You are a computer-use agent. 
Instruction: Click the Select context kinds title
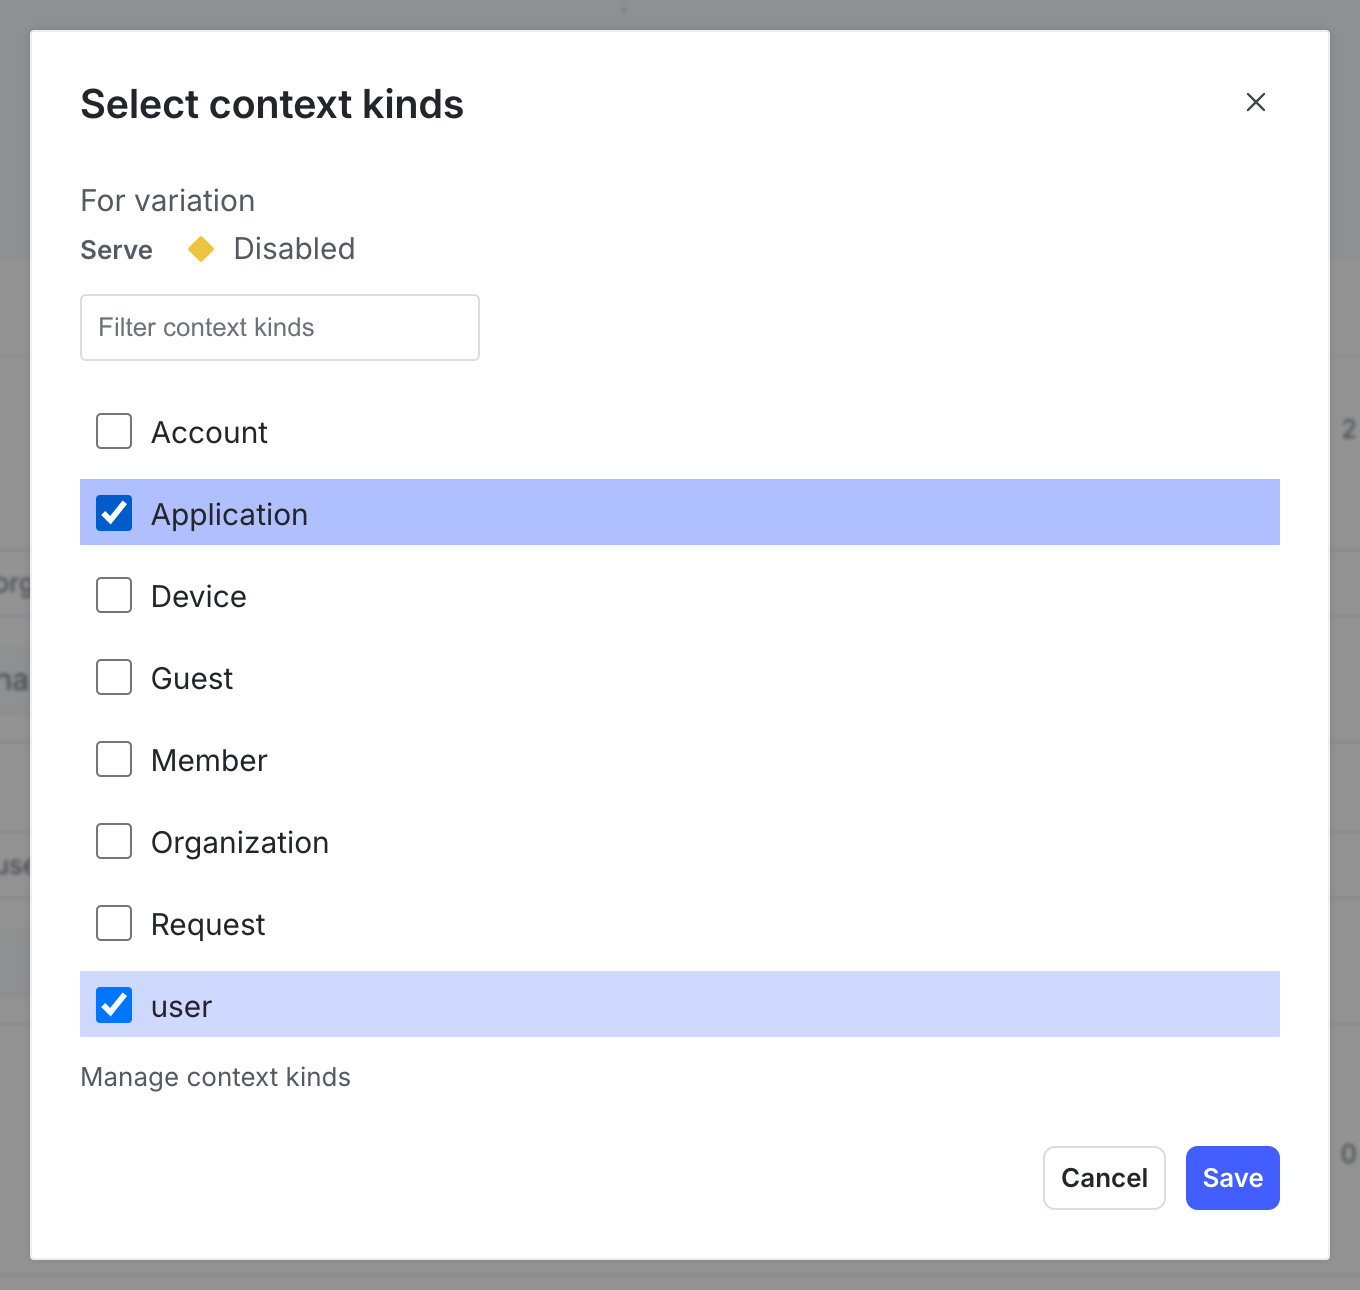tap(271, 104)
